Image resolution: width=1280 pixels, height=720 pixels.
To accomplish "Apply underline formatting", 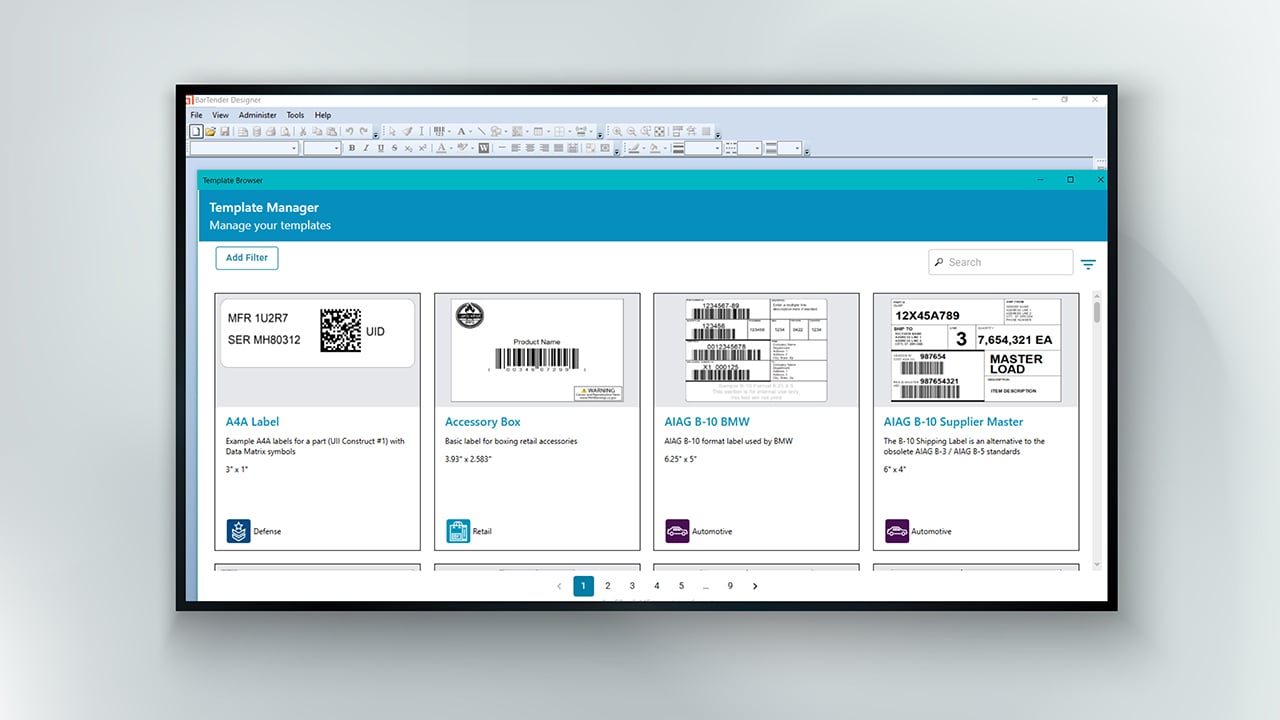I will (x=380, y=148).
